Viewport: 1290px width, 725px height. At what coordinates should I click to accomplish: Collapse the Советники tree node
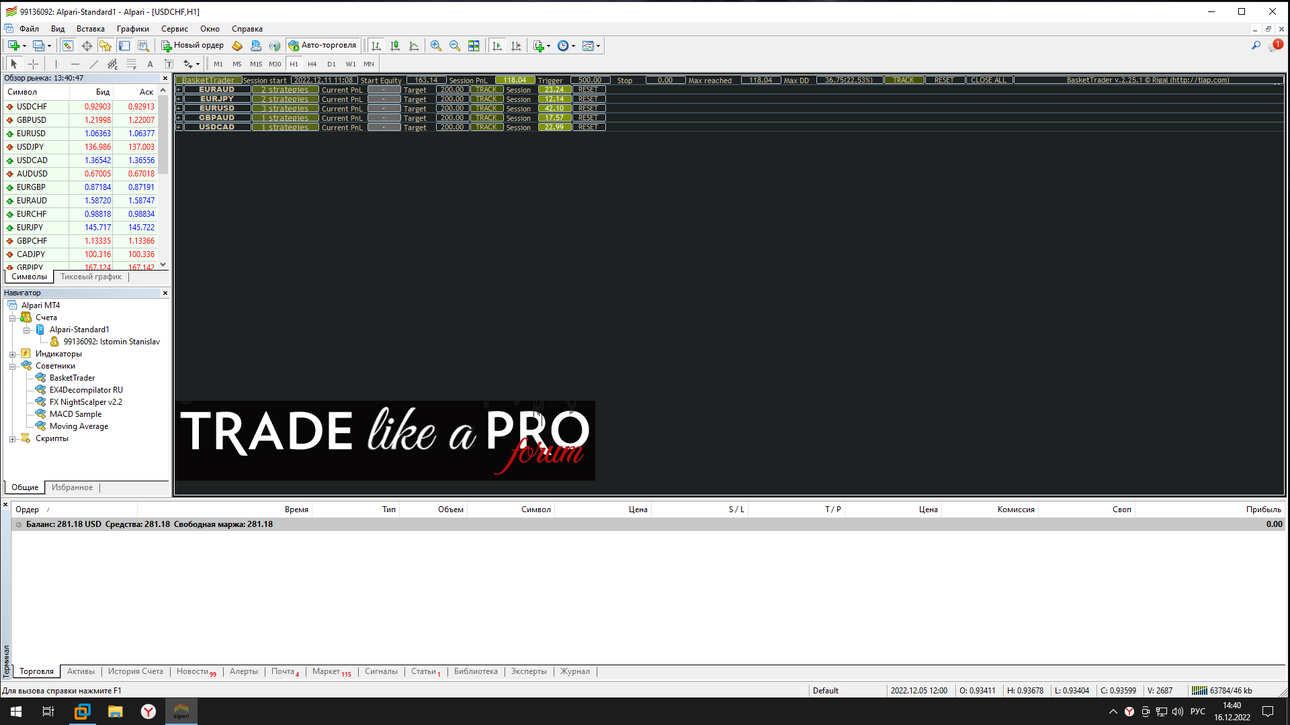[x=13, y=366]
